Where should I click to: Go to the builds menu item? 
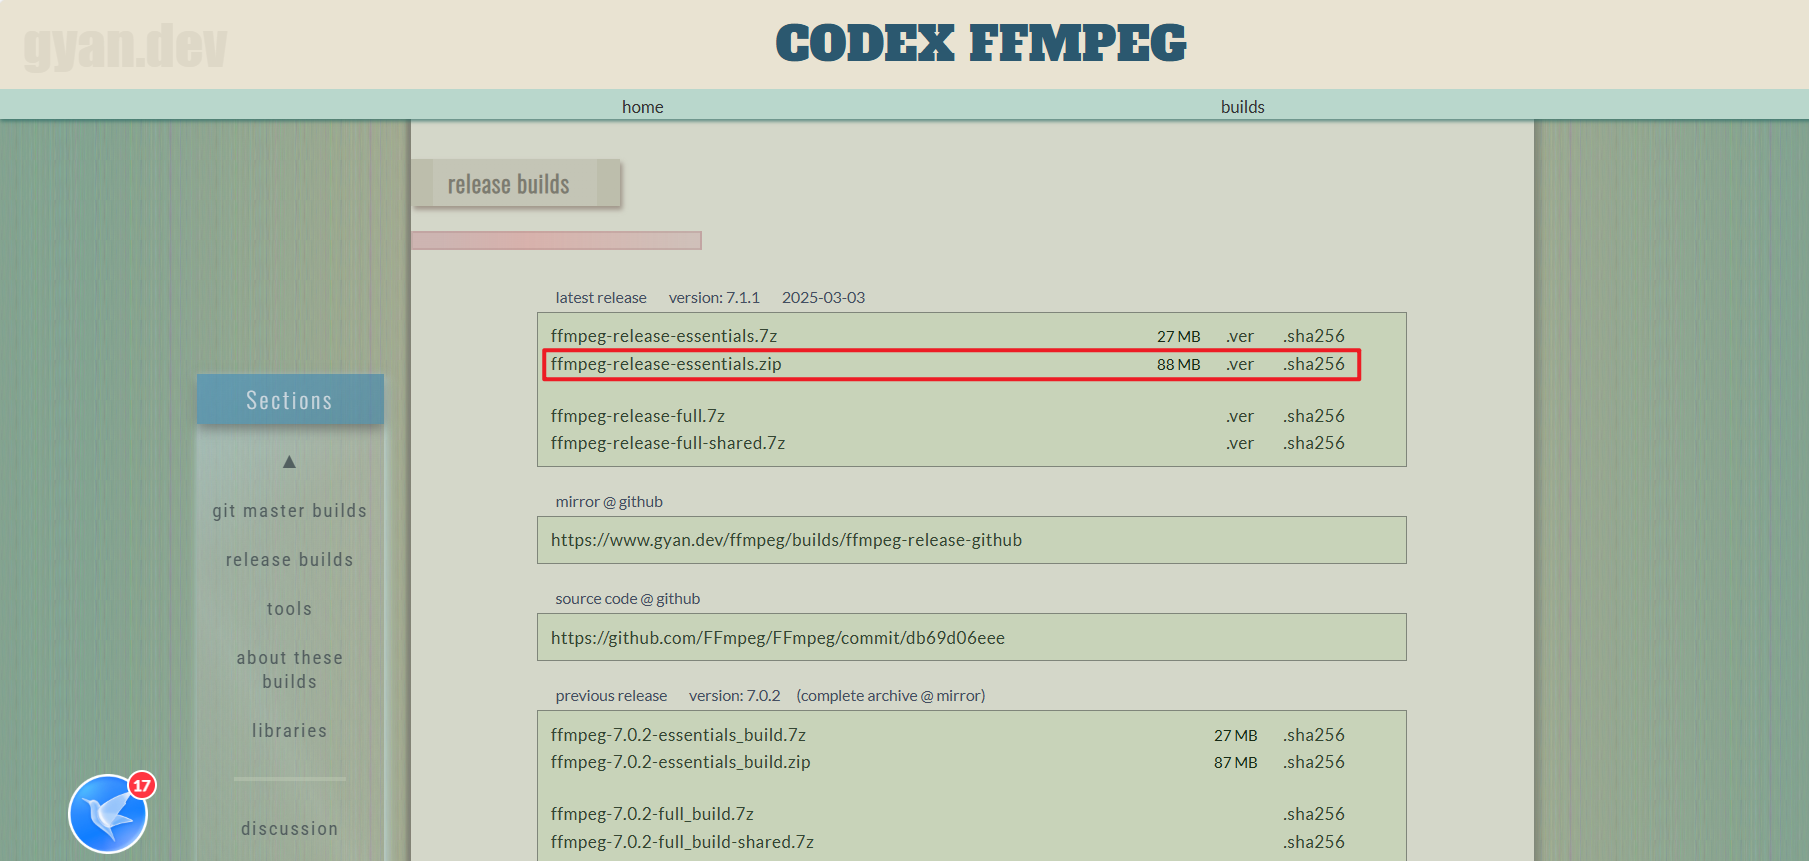1242,107
